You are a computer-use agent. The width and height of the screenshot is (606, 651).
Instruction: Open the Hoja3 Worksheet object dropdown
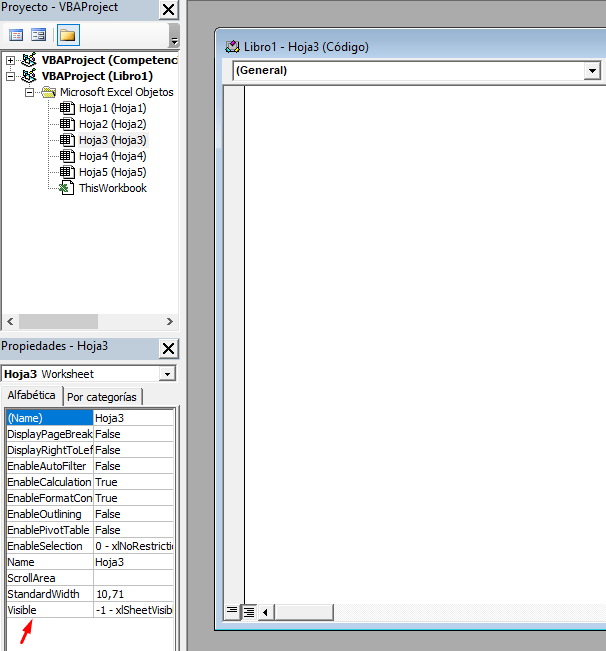167,374
